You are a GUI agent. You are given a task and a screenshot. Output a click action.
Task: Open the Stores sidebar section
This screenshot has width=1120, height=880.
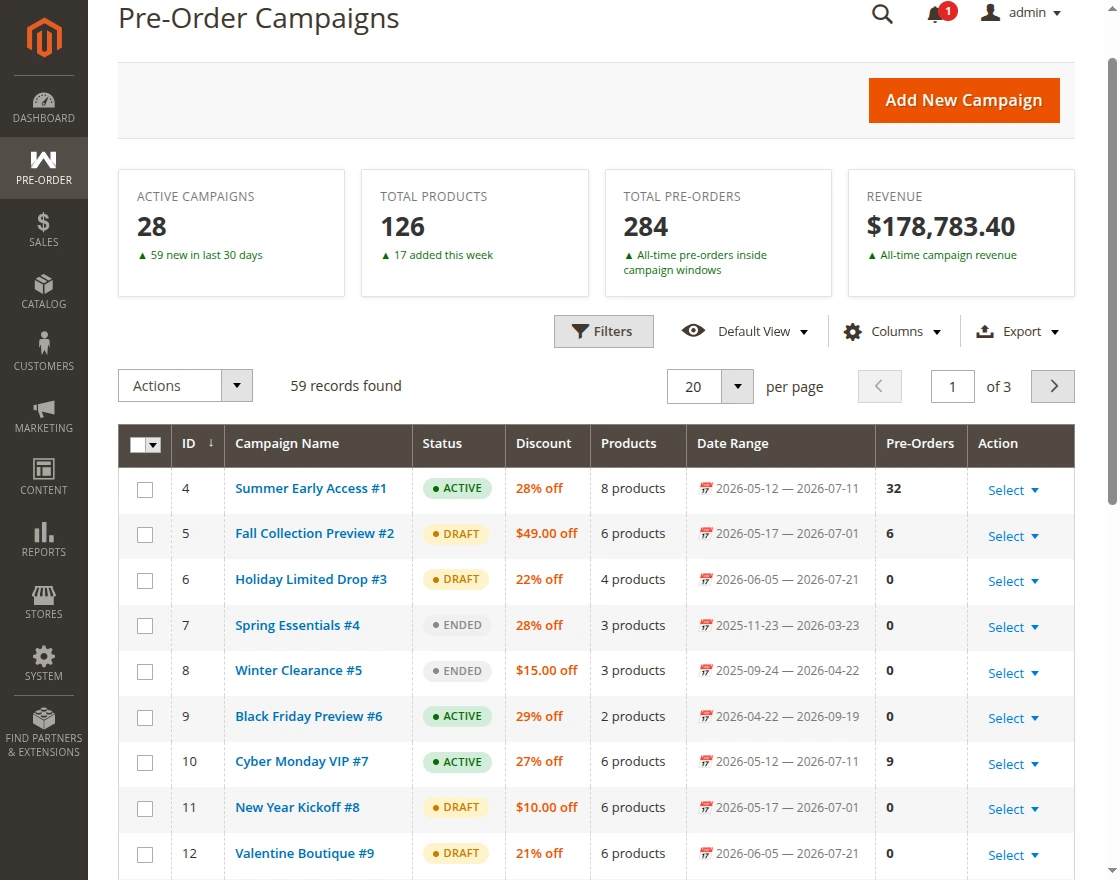pos(44,602)
